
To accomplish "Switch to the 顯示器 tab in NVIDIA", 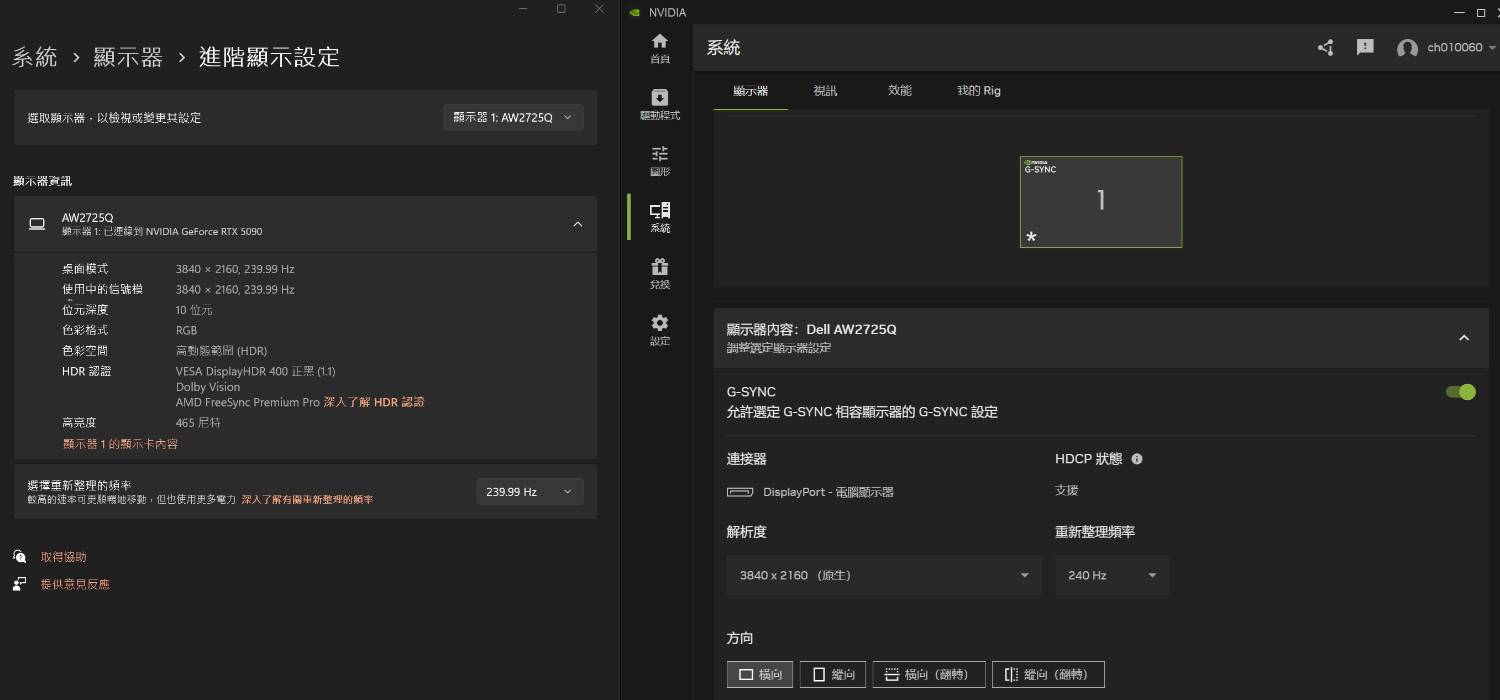I will [x=750, y=91].
